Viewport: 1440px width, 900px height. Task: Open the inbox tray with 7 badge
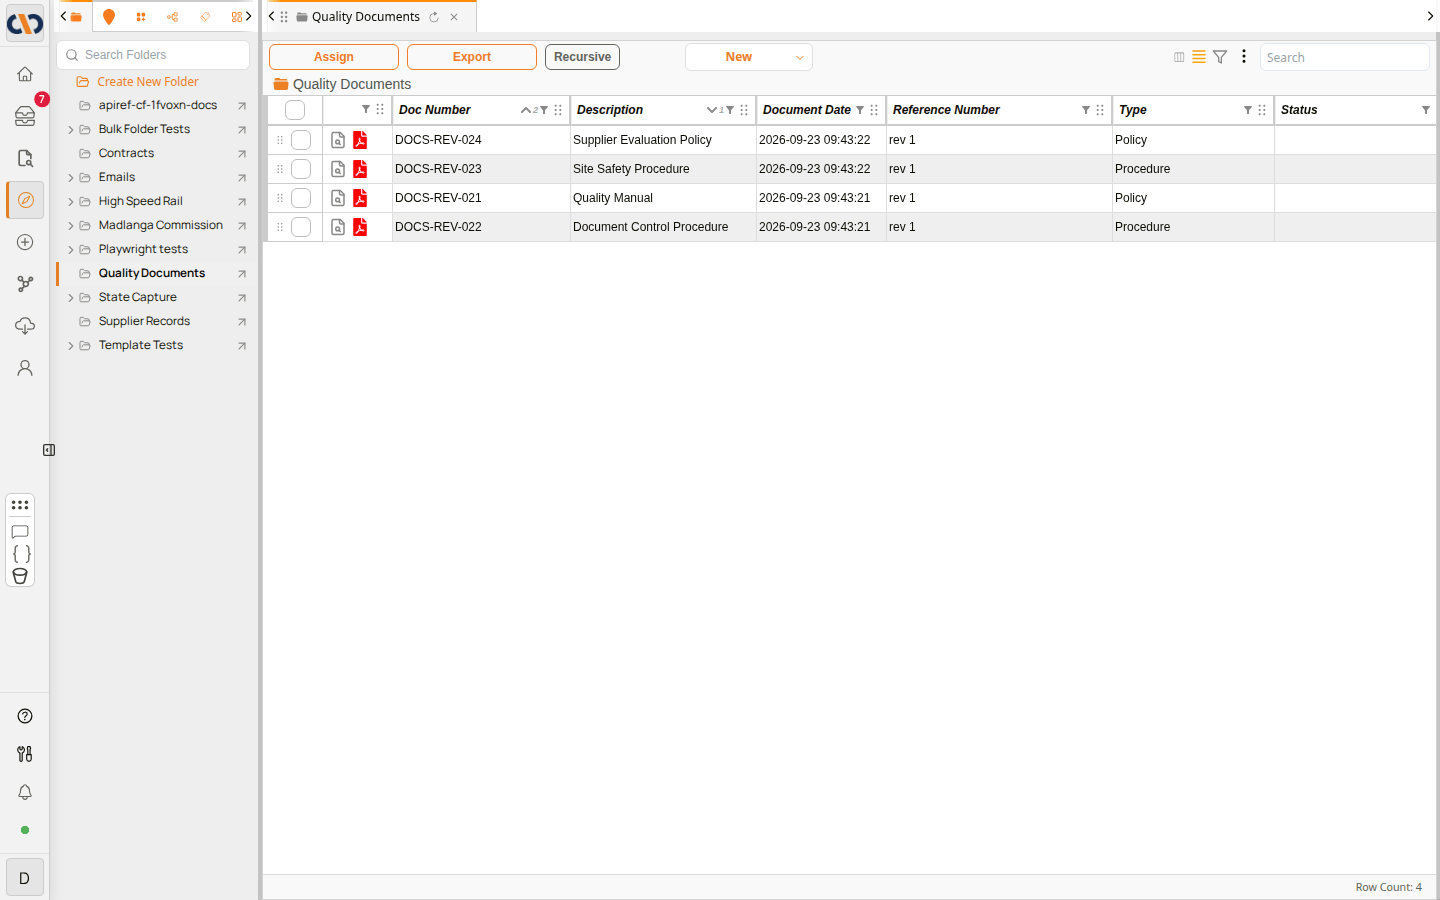pos(25,116)
